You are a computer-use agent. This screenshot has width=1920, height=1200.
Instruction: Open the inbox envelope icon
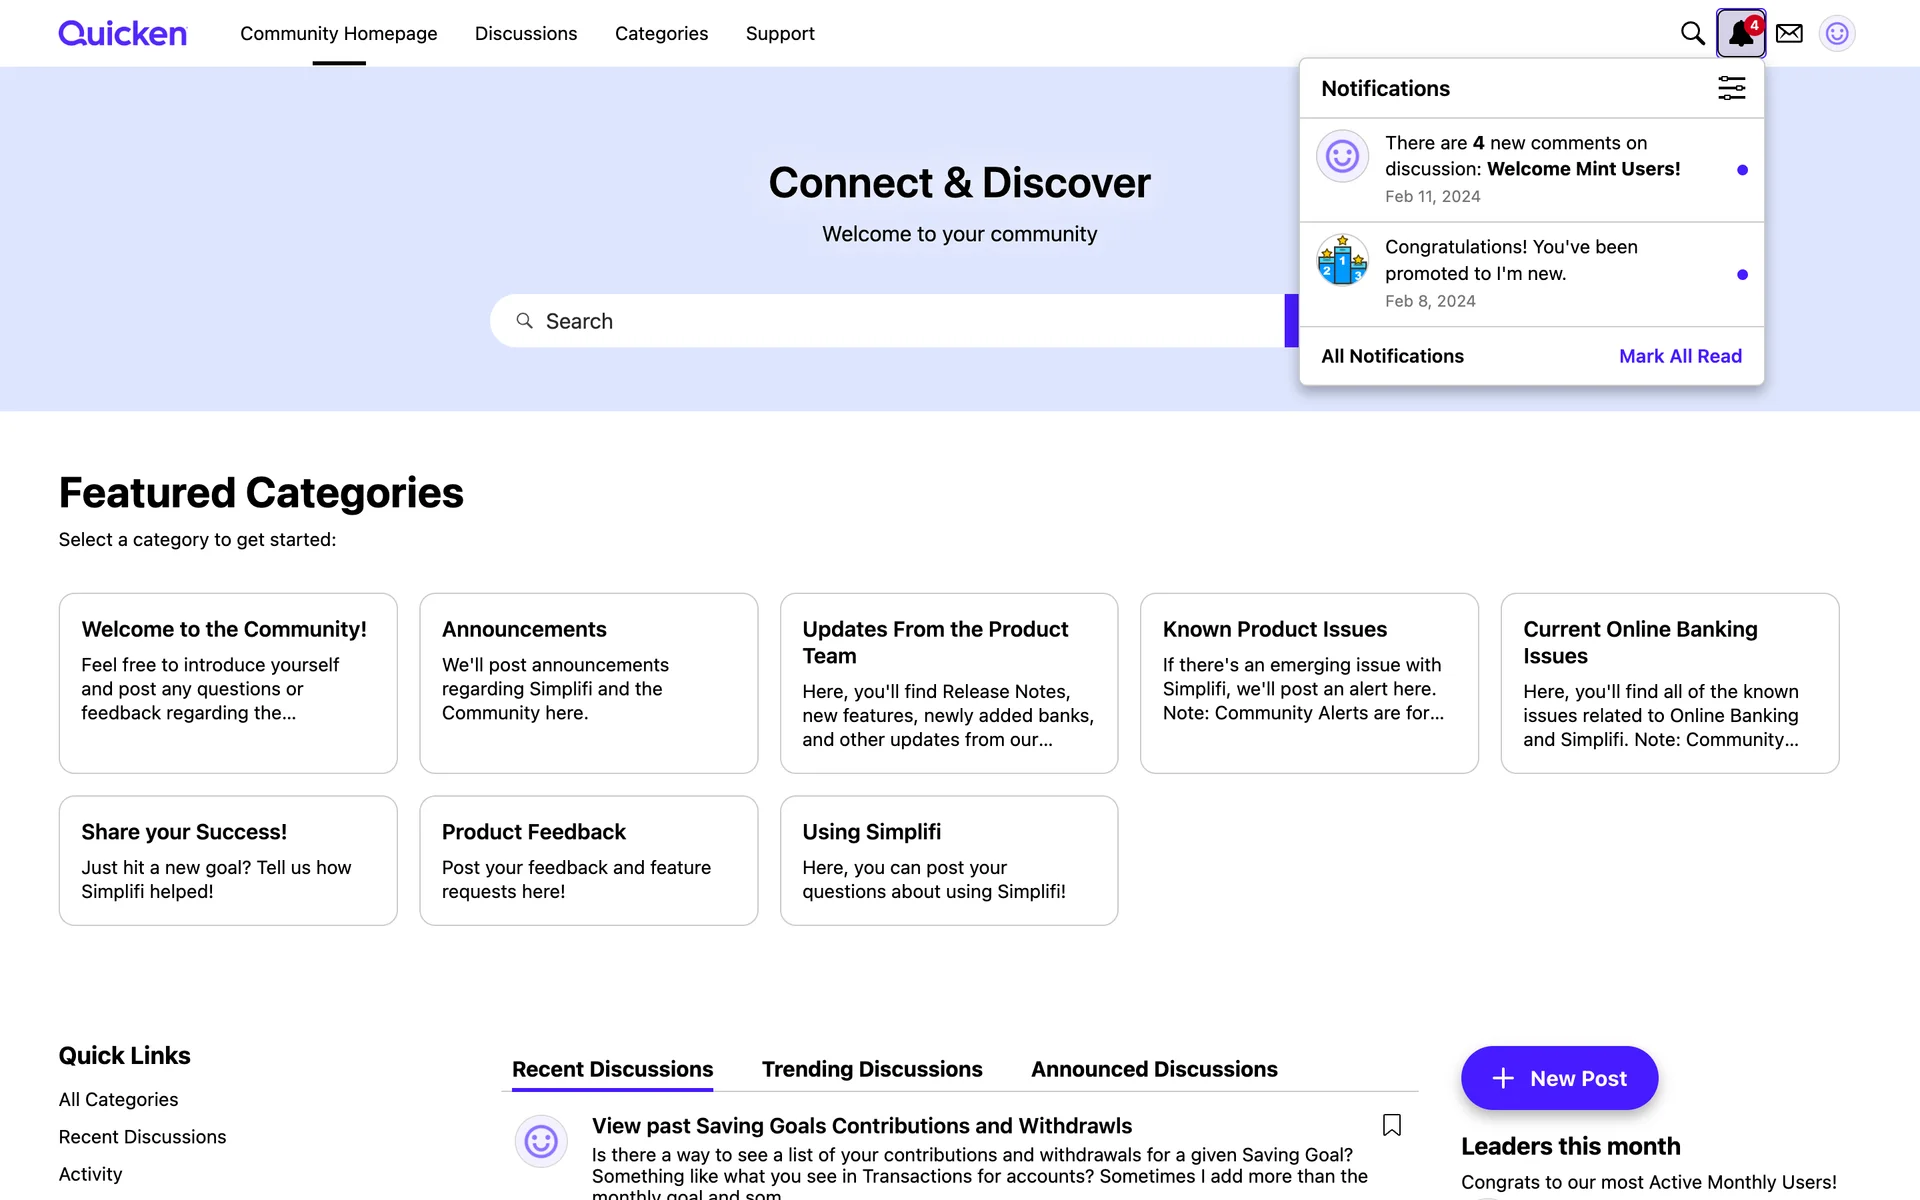[x=1789, y=33]
